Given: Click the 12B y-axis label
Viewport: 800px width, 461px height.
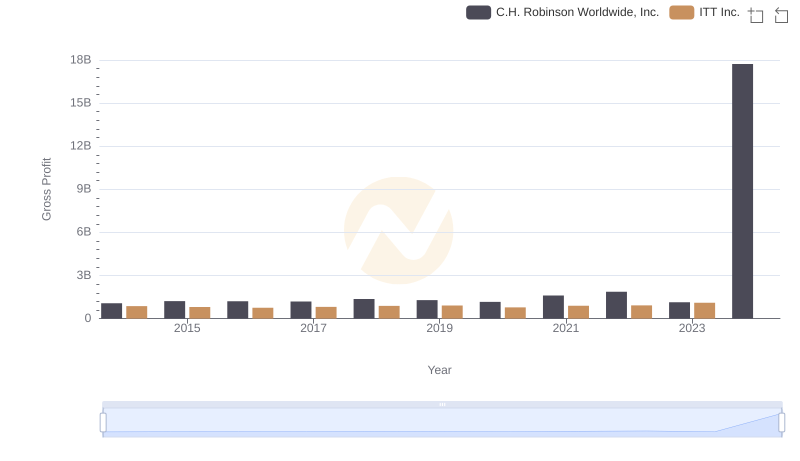Looking at the screenshot, I should coord(81,146).
